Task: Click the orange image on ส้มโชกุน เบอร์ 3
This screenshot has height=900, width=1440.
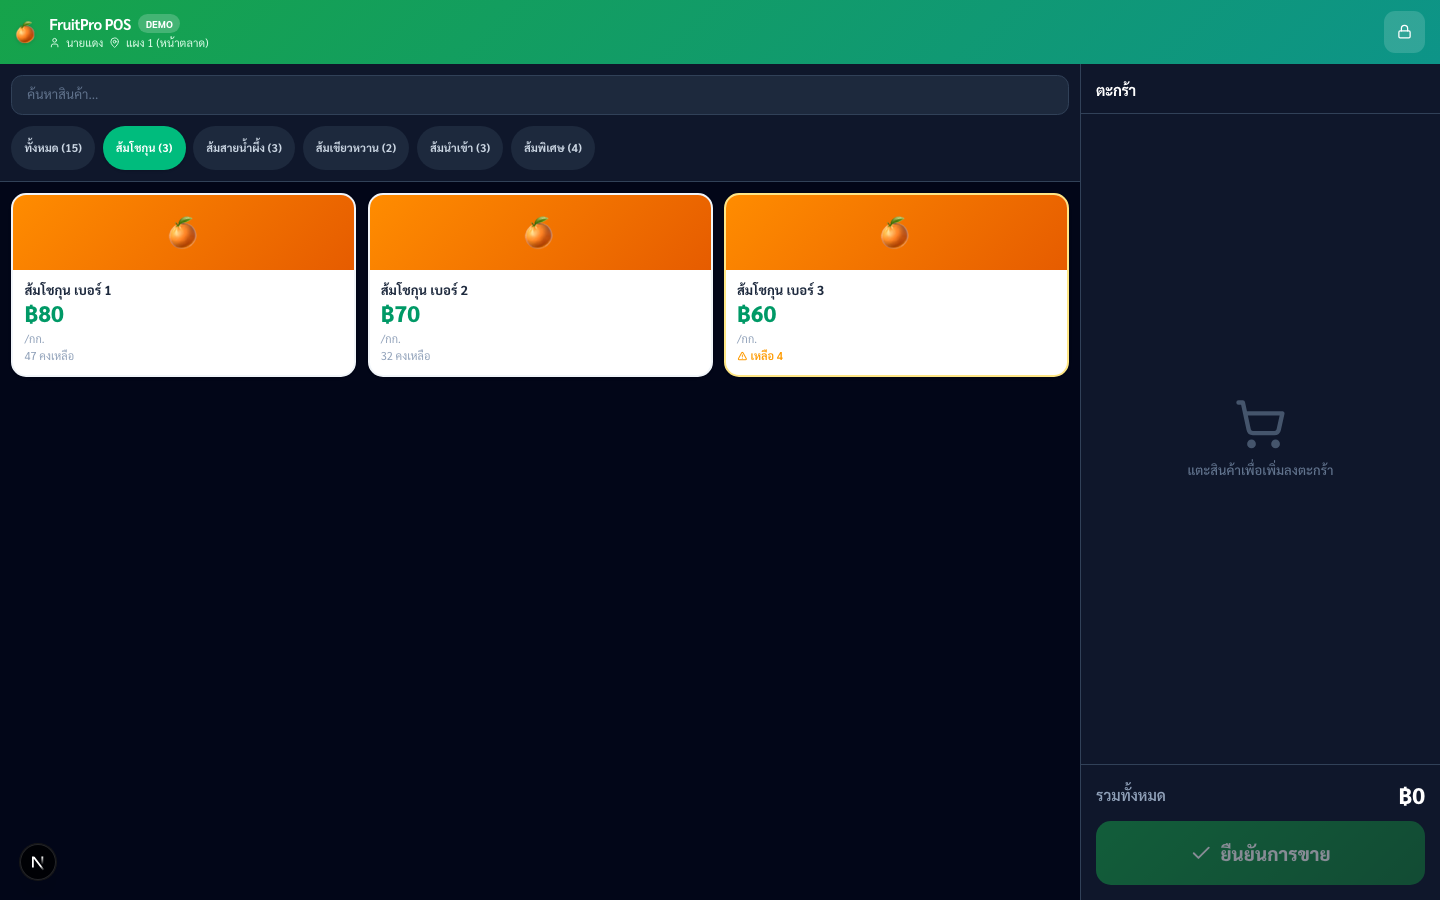Action: click(896, 232)
